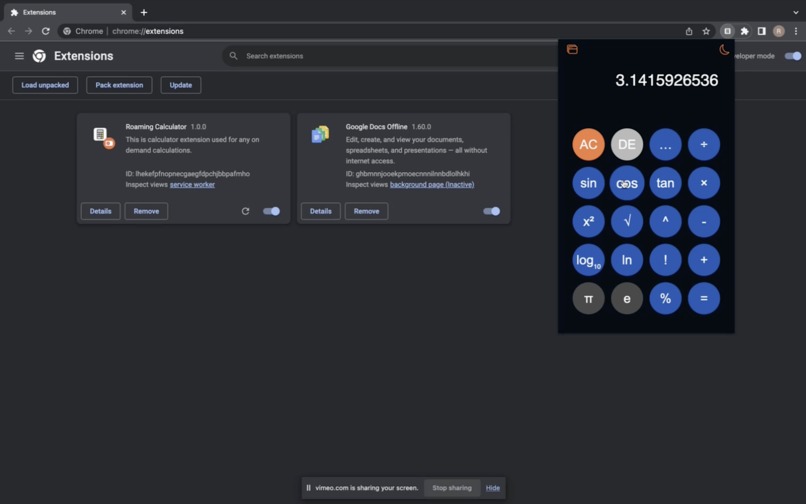Open a new browser tab
The image size is (806, 504).
tap(144, 12)
